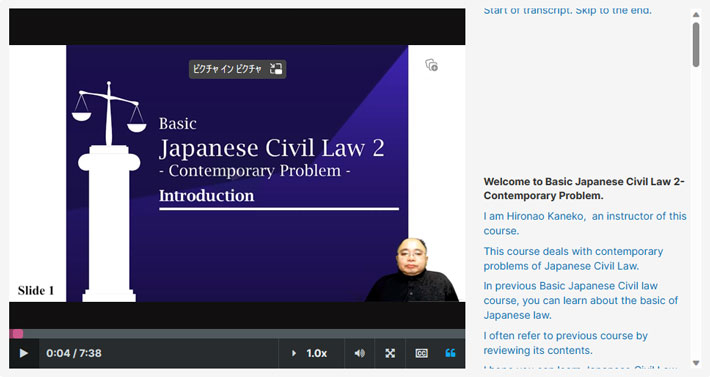Screen dimensions: 710x377
Task: Click the transcript scrollbar up arrow
Action: (696, 14)
